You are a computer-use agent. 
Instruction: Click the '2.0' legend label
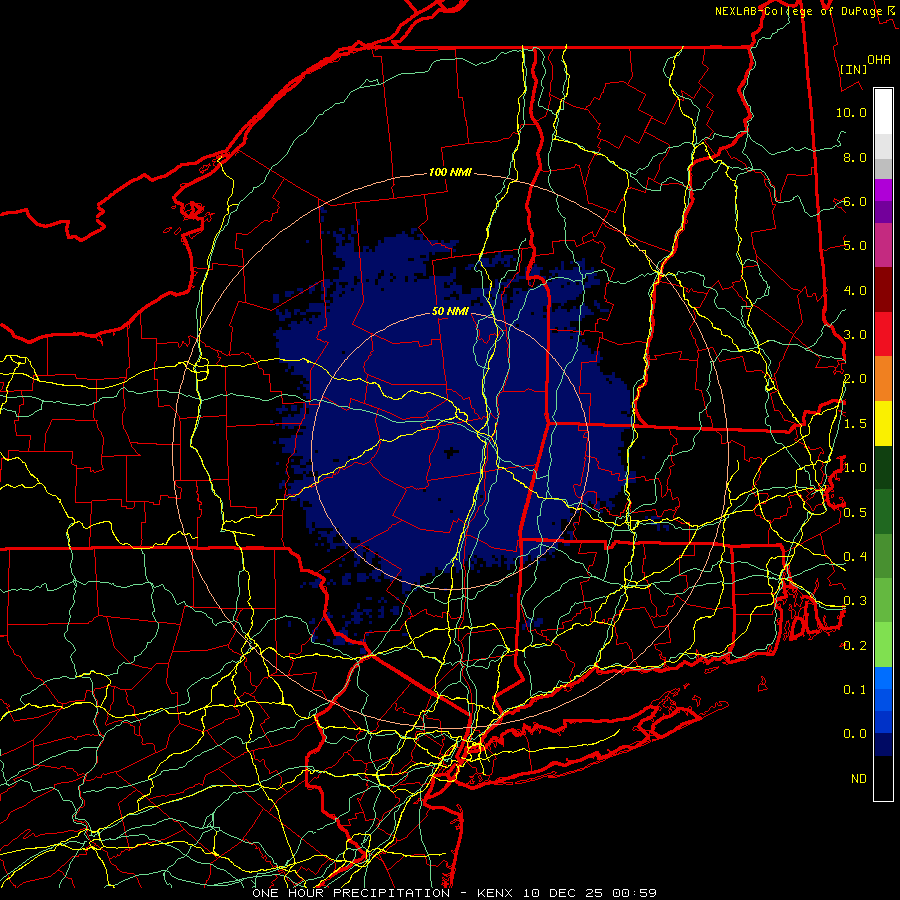pos(855,379)
